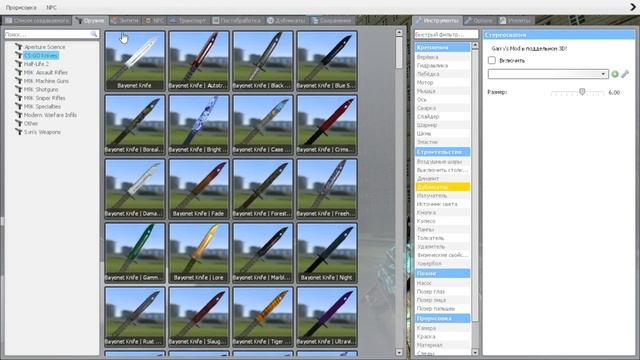The width and height of the screenshot is (640, 360).
Task: Select the Мотор tool in list
Action: pyautogui.click(x=443, y=82)
